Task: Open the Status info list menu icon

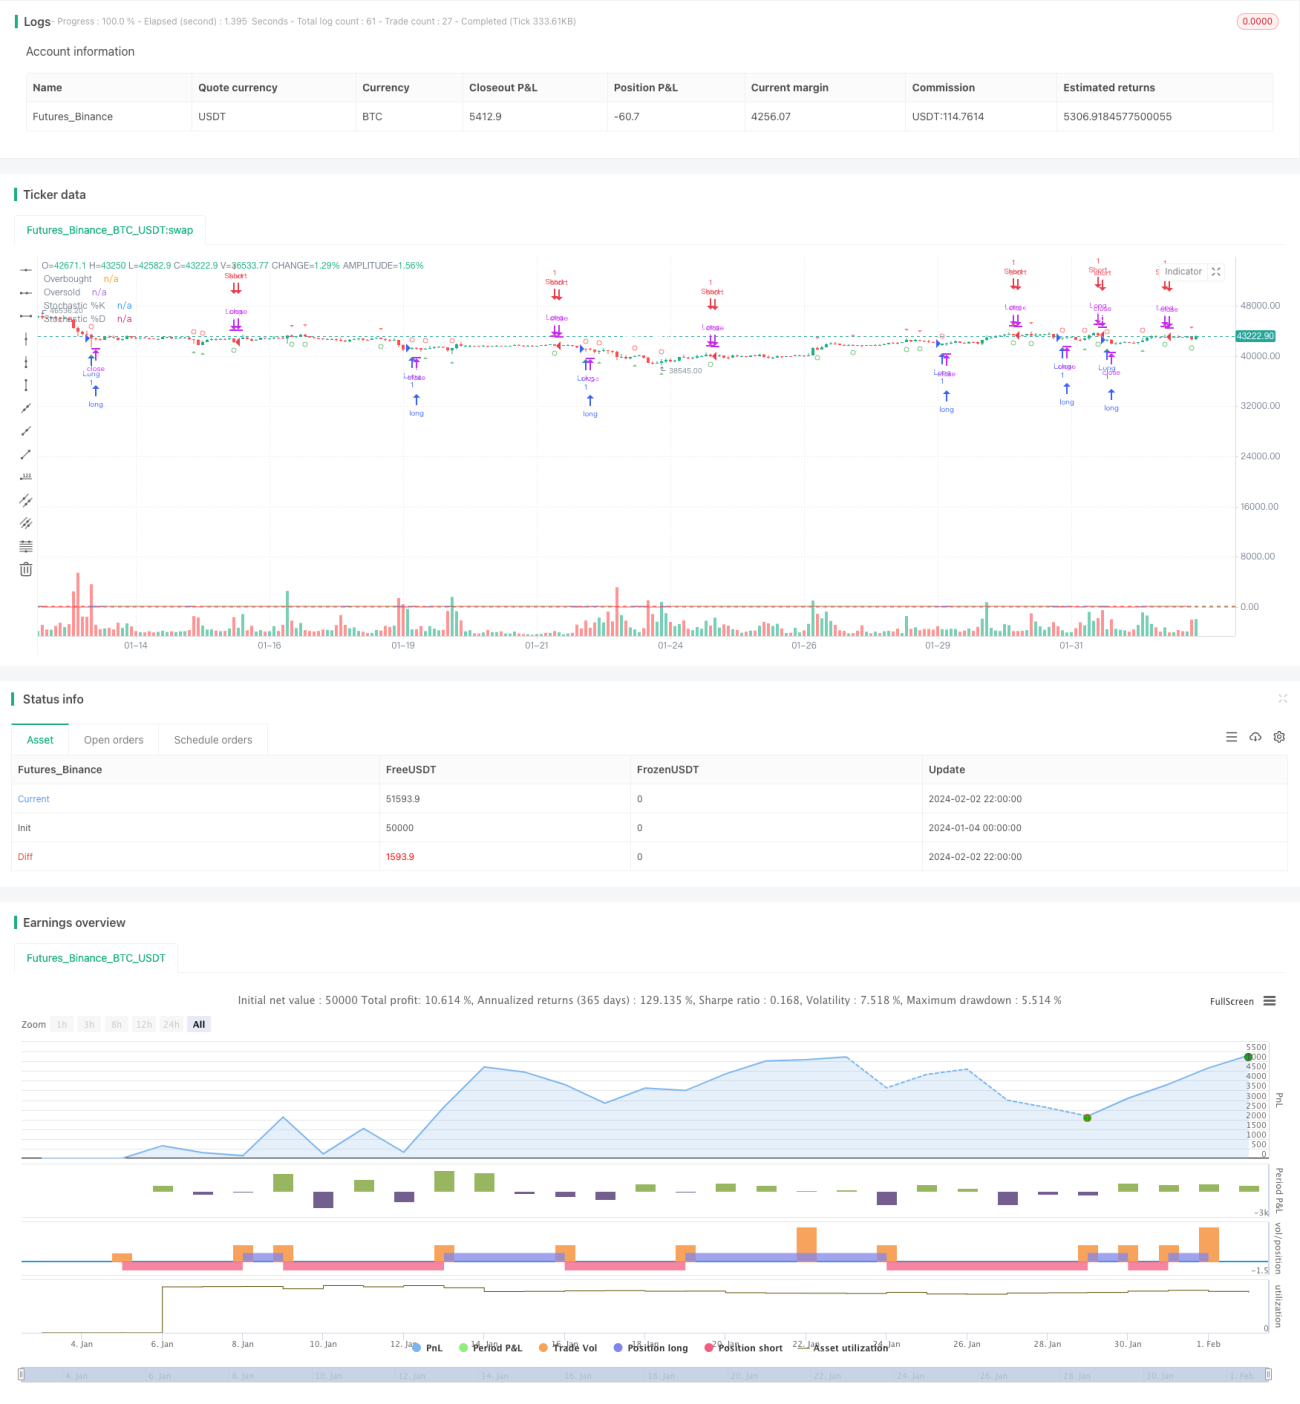Action: (1231, 737)
